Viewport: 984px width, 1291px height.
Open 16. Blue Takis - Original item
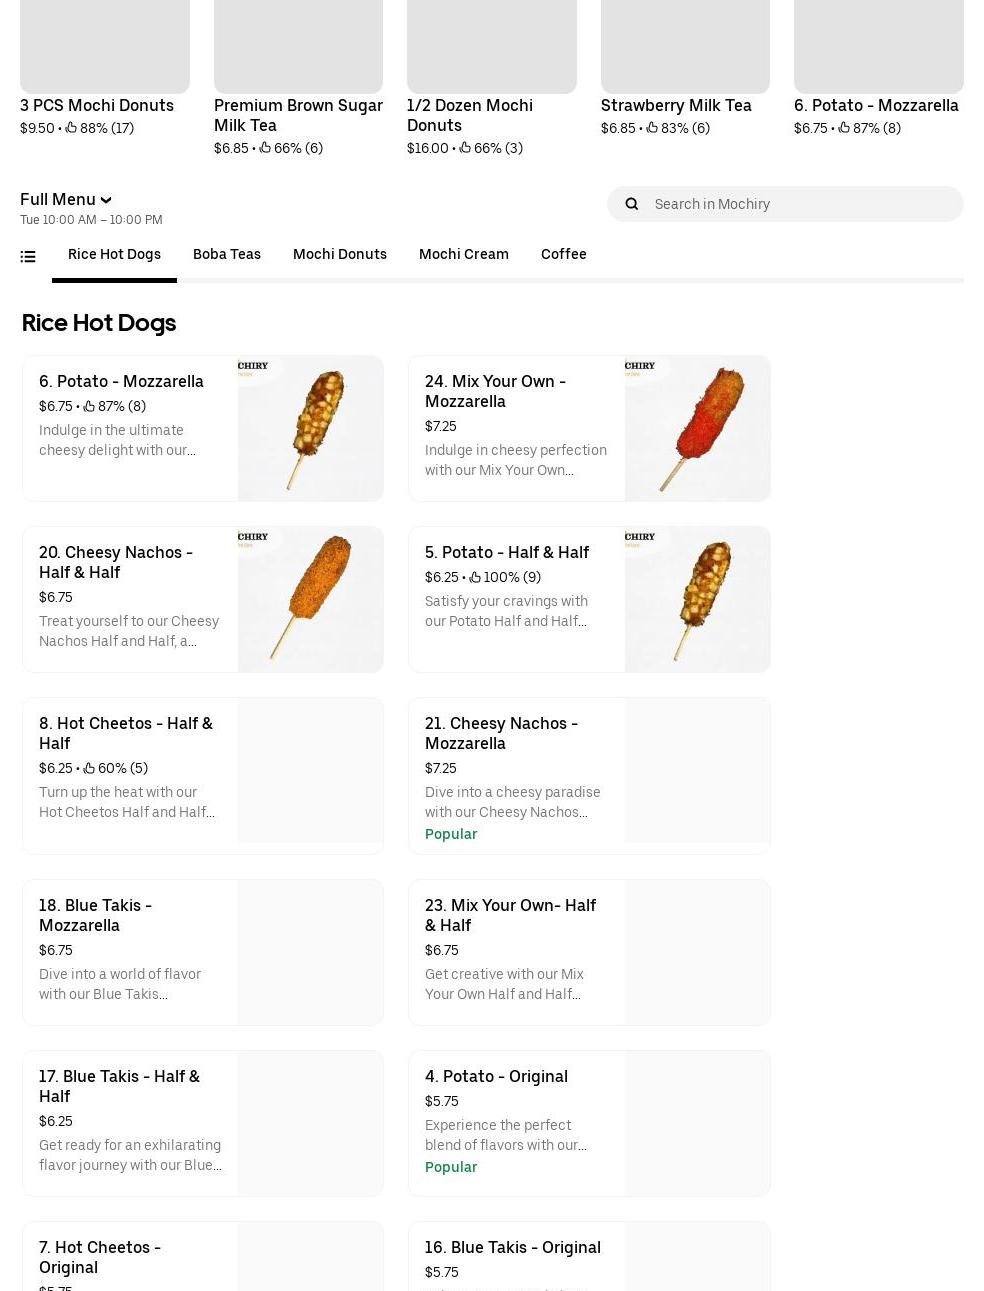pyautogui.click(x=589, y=1257)
